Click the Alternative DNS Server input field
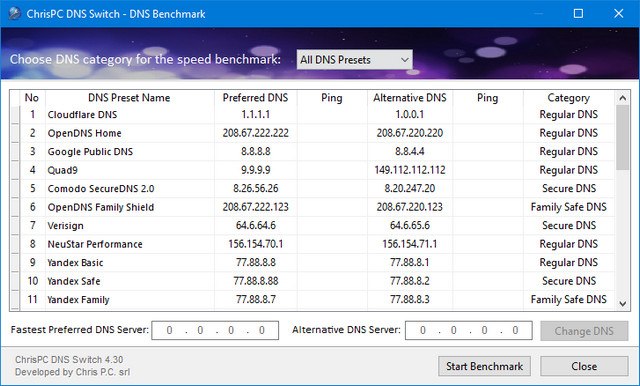The height and width of the screenshot is (386, 640). [469, 330]
